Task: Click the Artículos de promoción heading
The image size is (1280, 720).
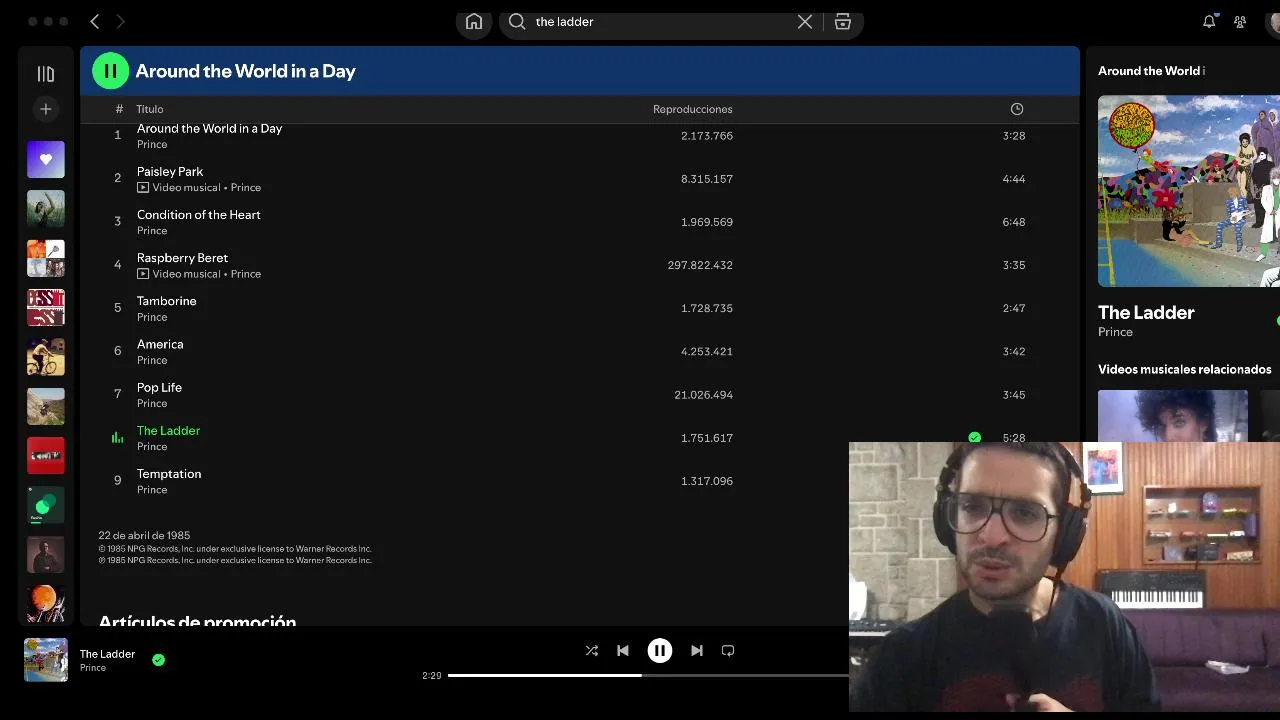Action: coord(197,620)
